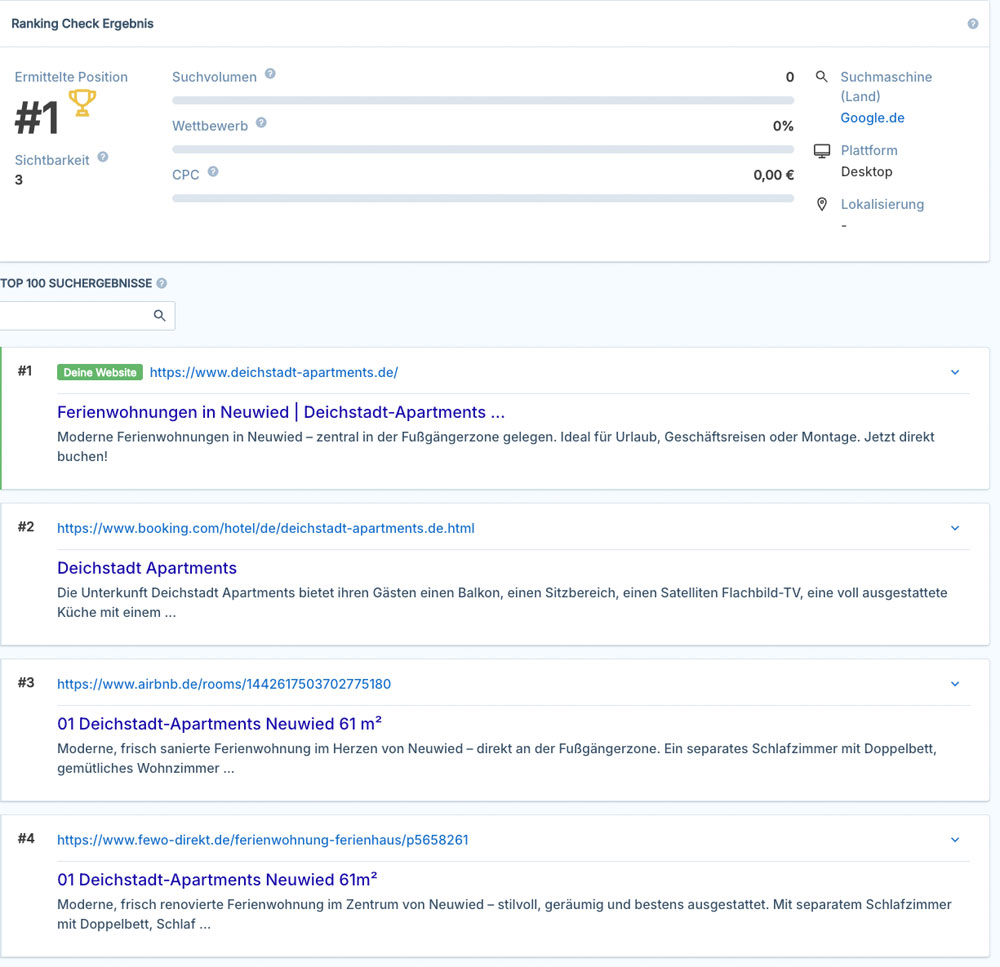Click help icon beside Top 100 Suchergebnisse
Viewport: 1000px width, 967px height.
(x=162, y=284)
